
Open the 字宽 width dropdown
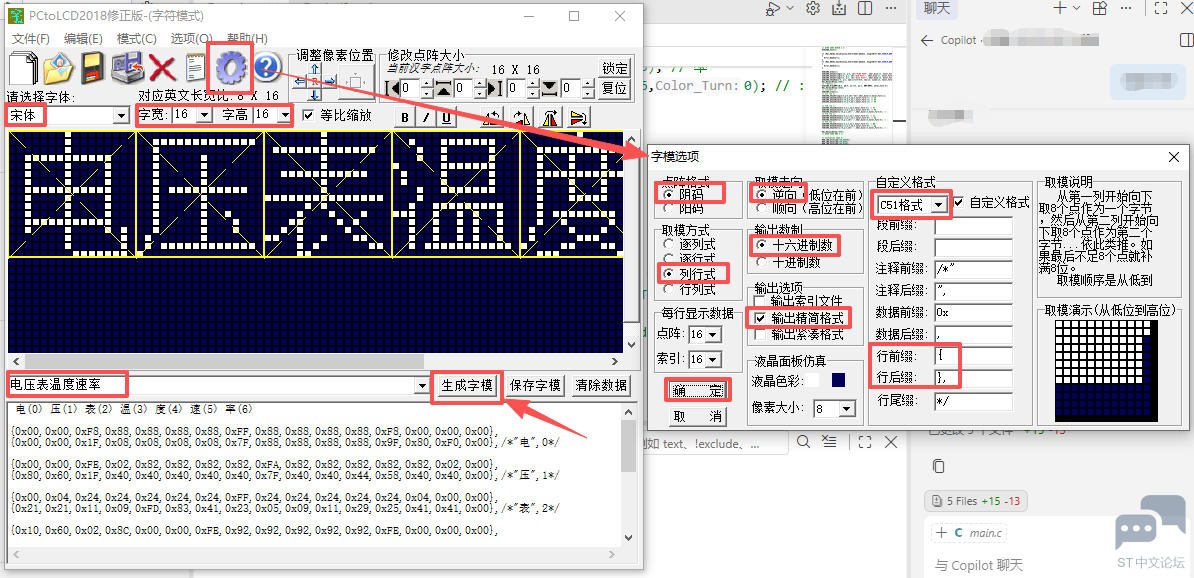pyautogui.click(x=204, y=116)
